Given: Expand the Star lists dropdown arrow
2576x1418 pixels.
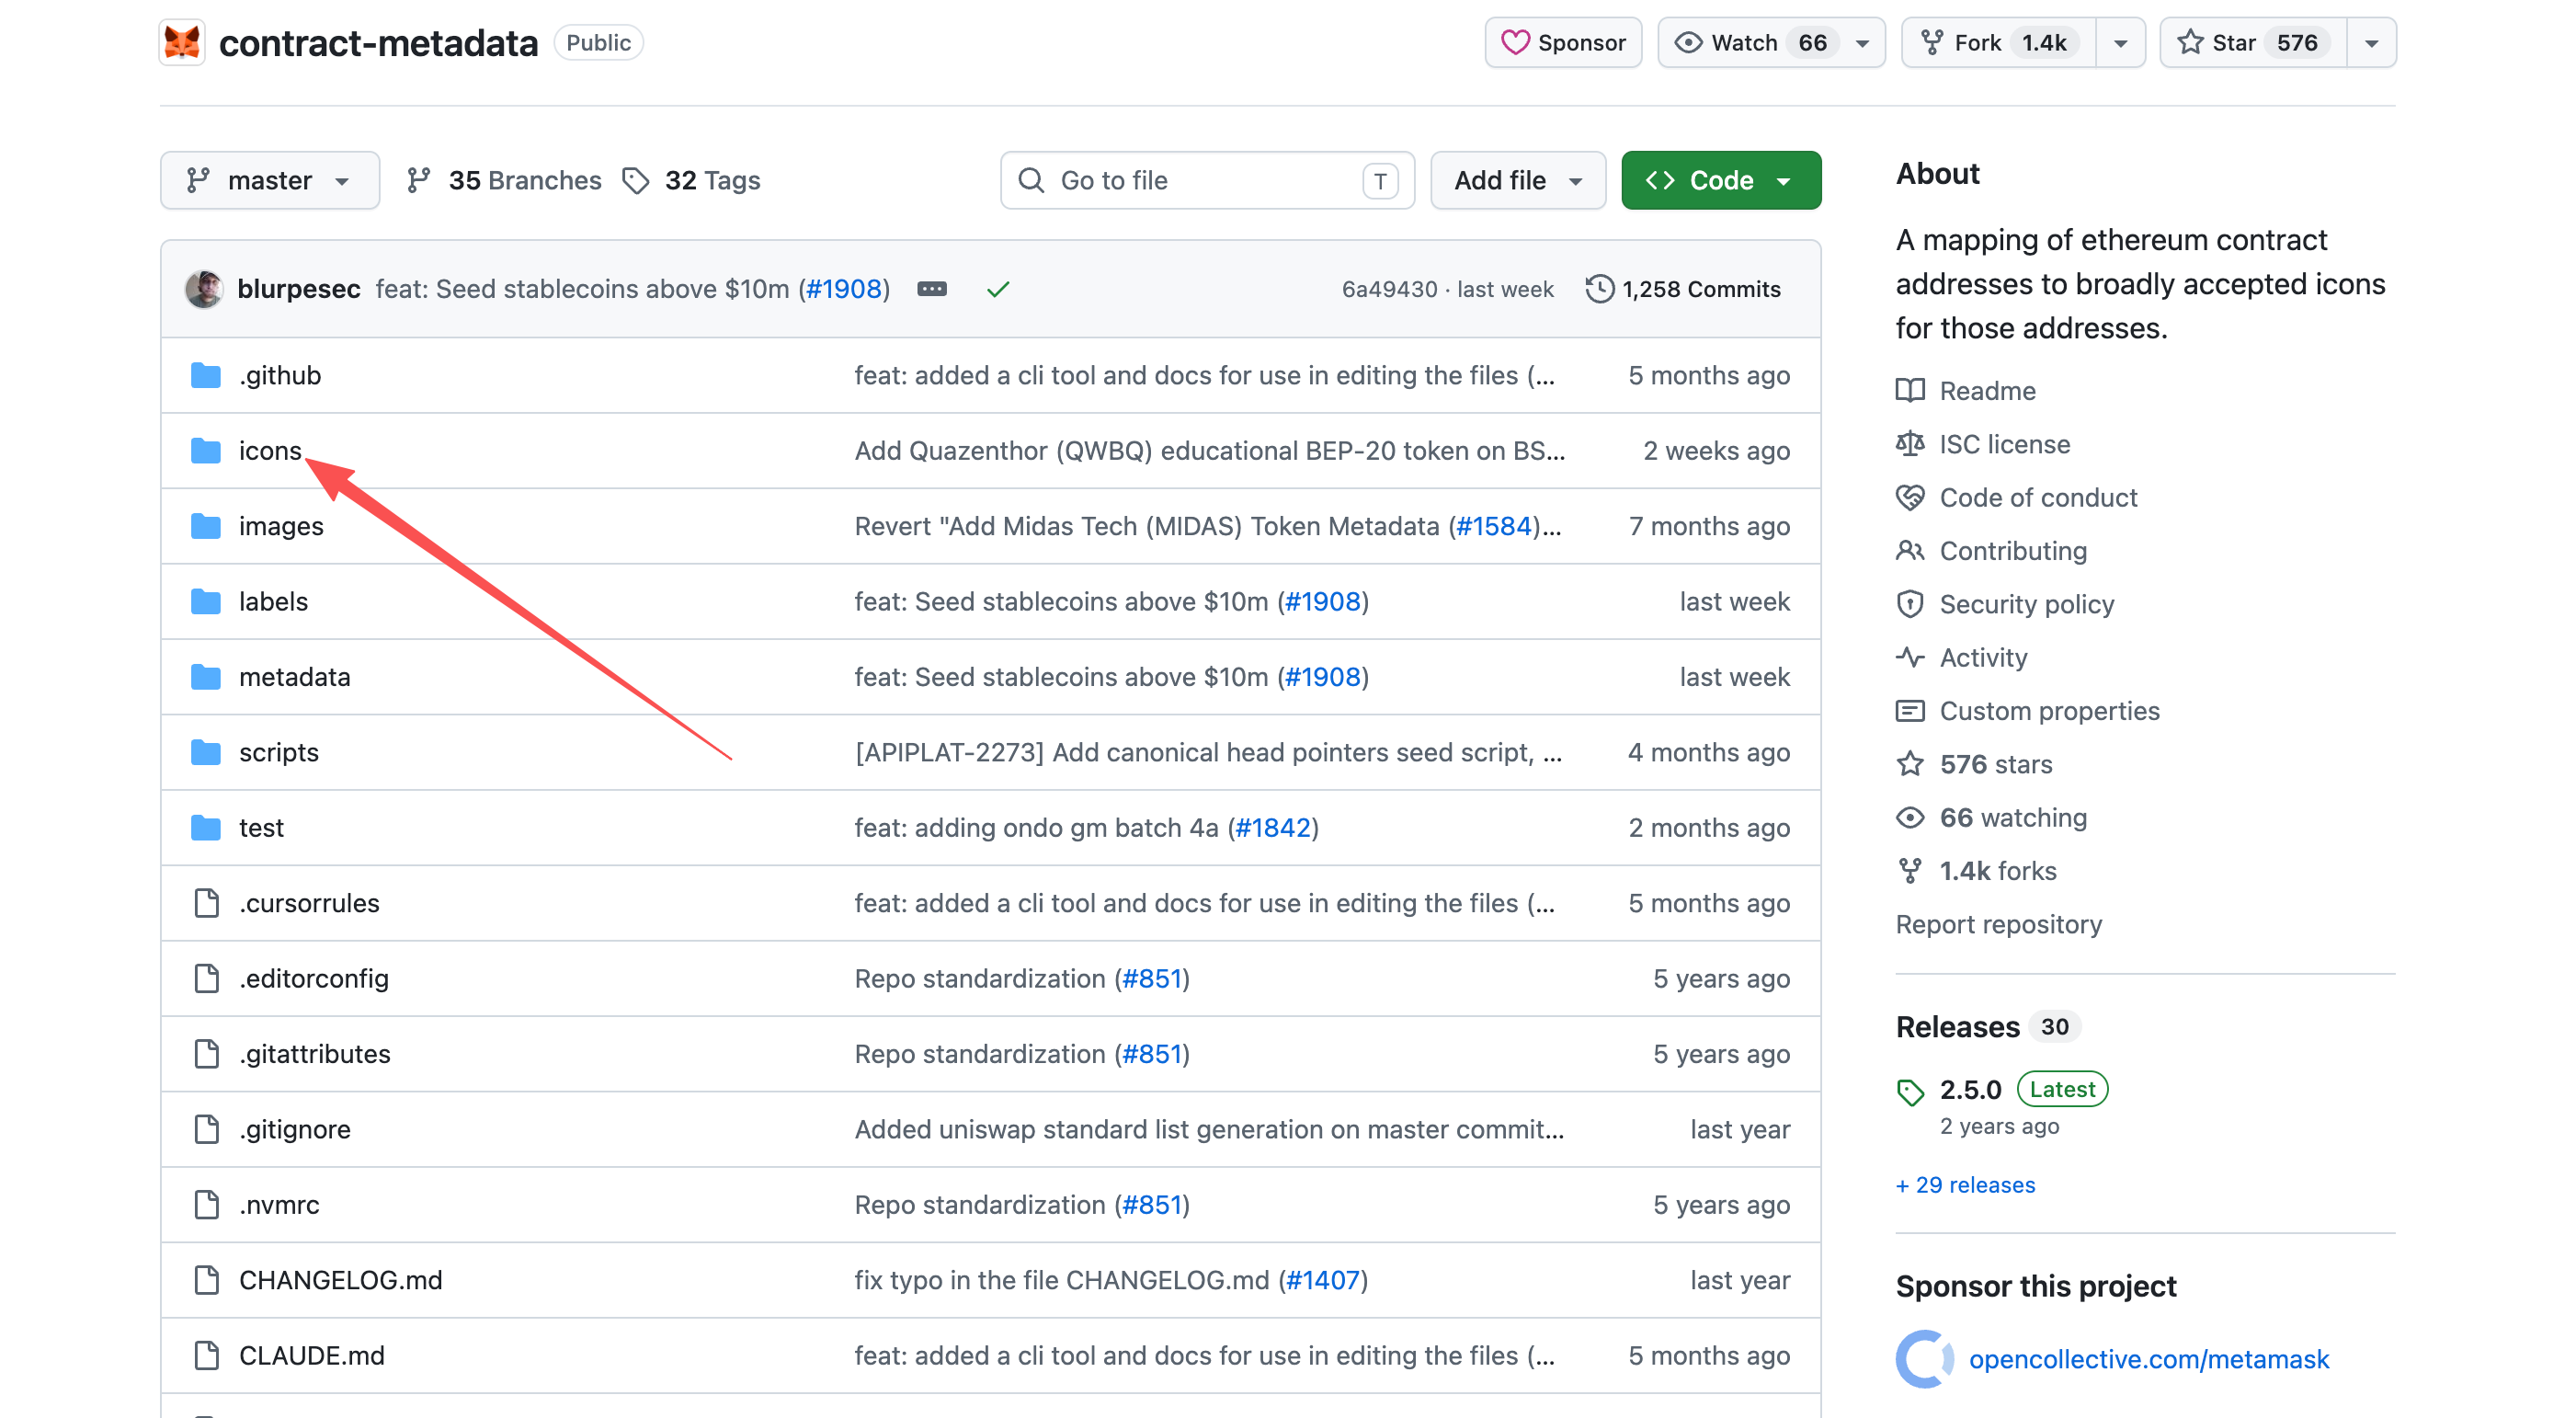Looking at the screenshot, I should [2372, 43].
